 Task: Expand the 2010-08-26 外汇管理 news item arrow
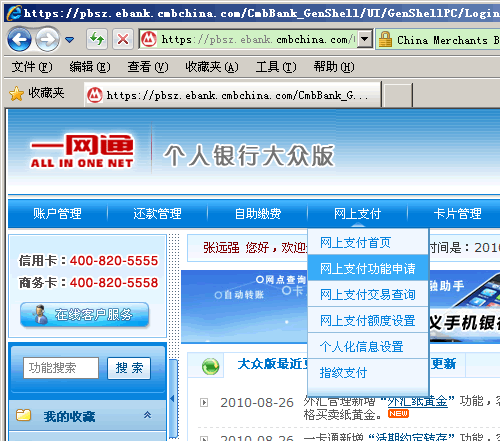point(204,403)
